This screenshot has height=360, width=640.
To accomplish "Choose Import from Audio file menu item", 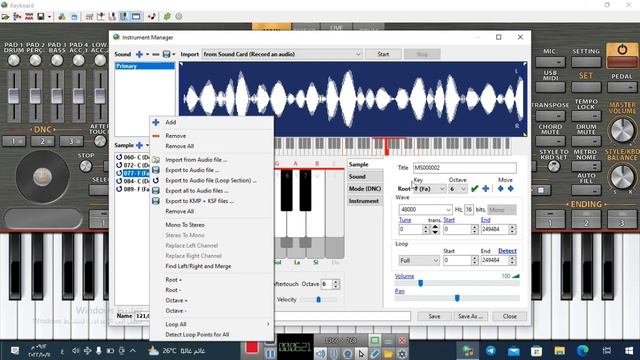I will point(211,160).
